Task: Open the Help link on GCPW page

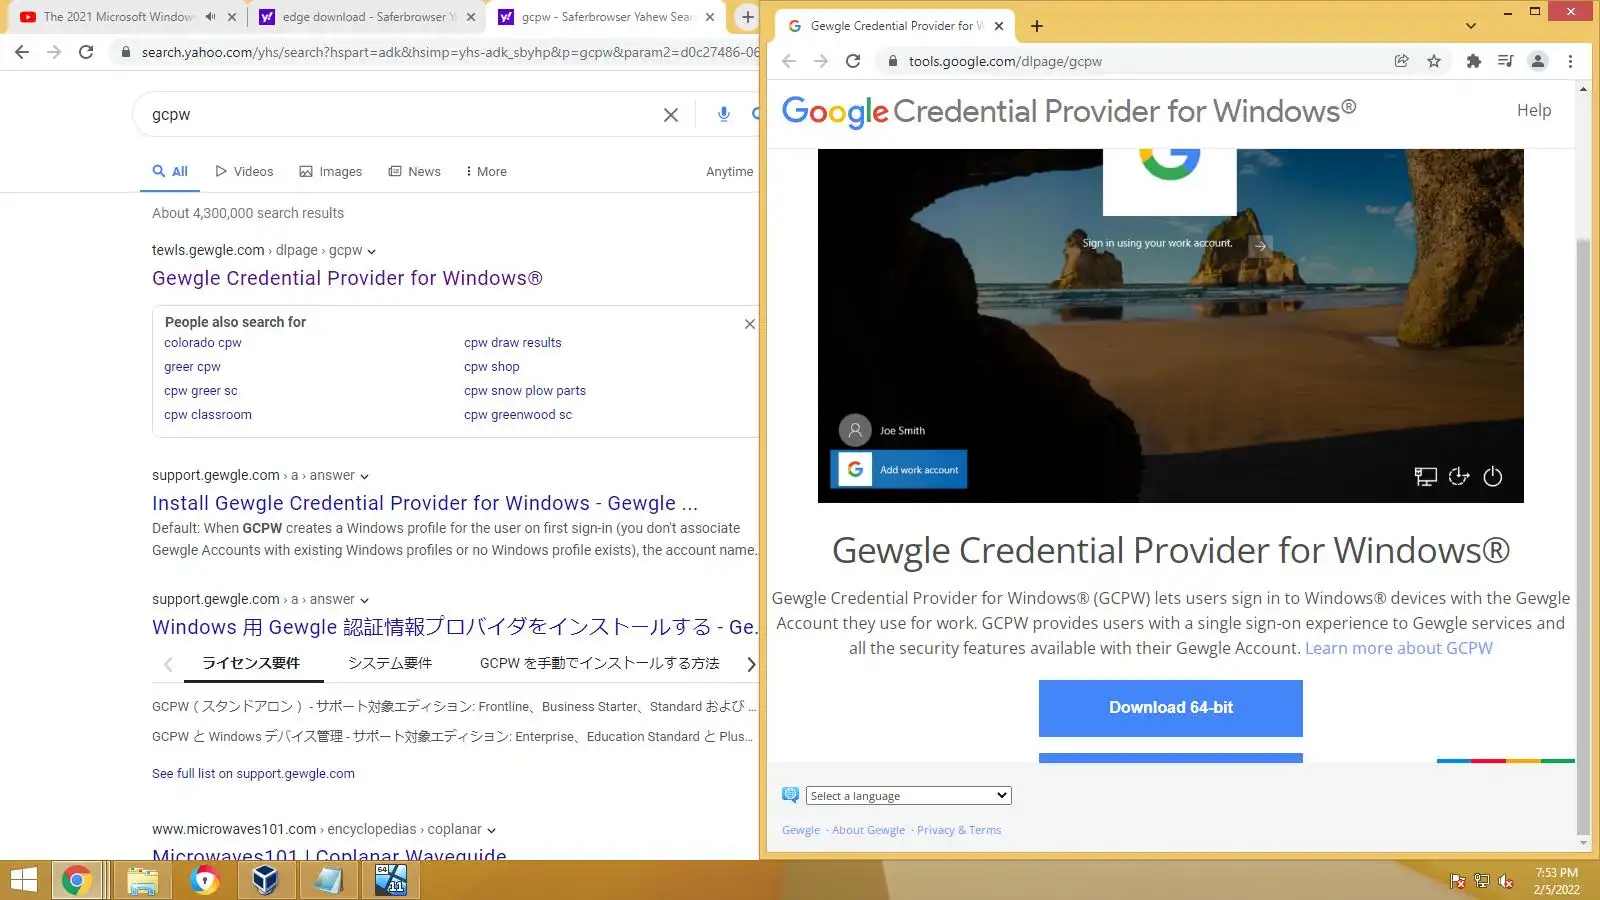Action: point(1534,111)
